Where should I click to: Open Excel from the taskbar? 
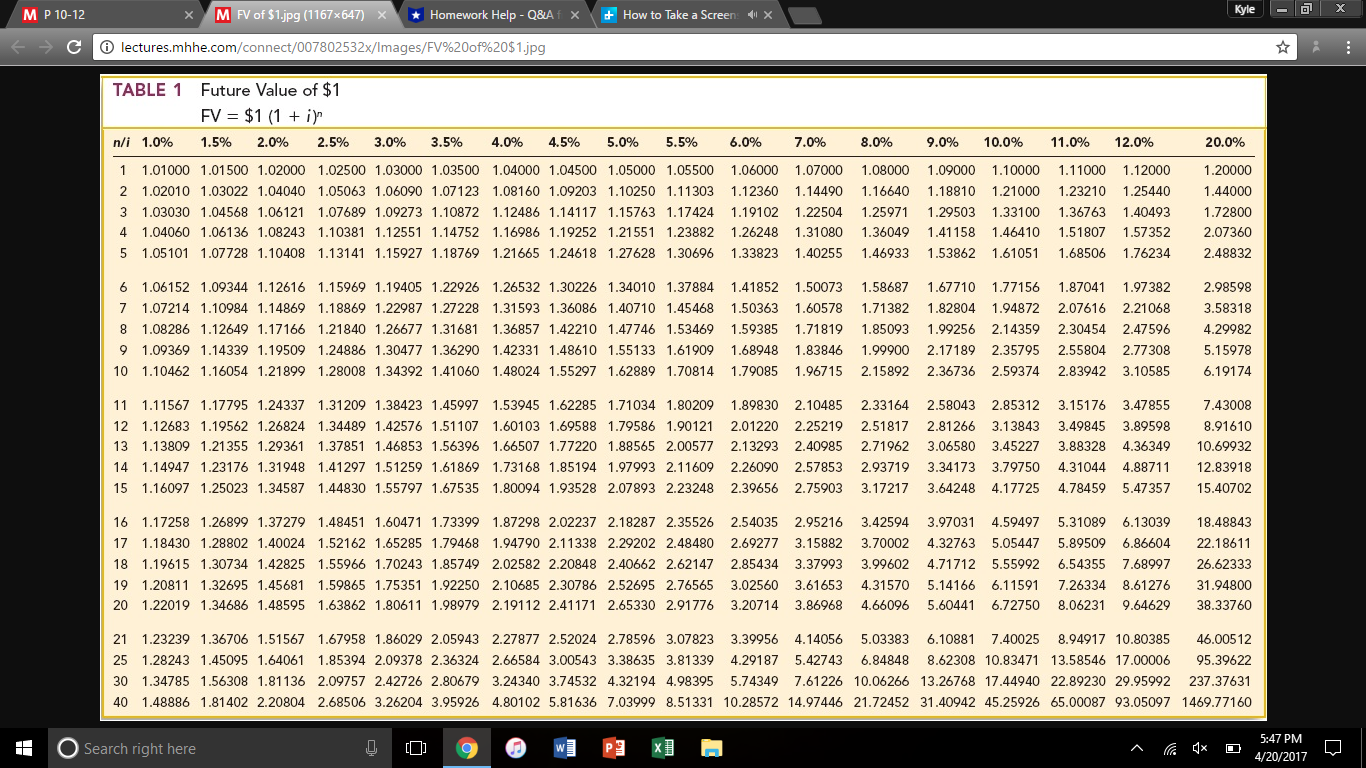(x=661, y=745)
